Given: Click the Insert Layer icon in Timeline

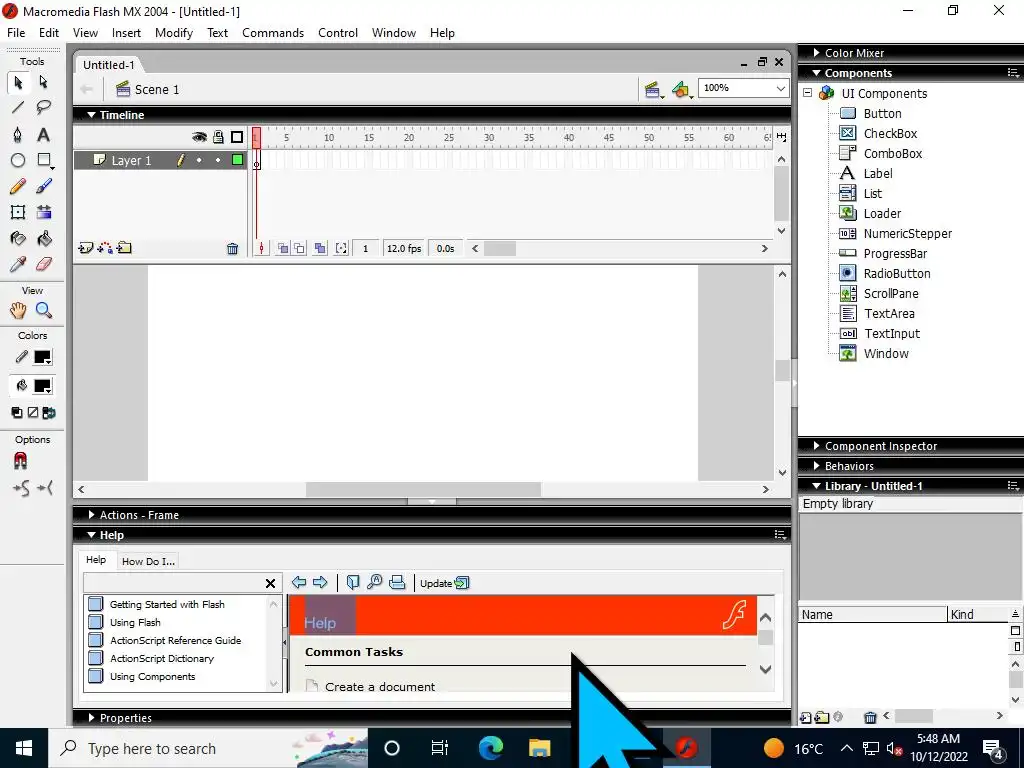Looking at the screenshot, I should pyautogui.click(x=86, y=248).
